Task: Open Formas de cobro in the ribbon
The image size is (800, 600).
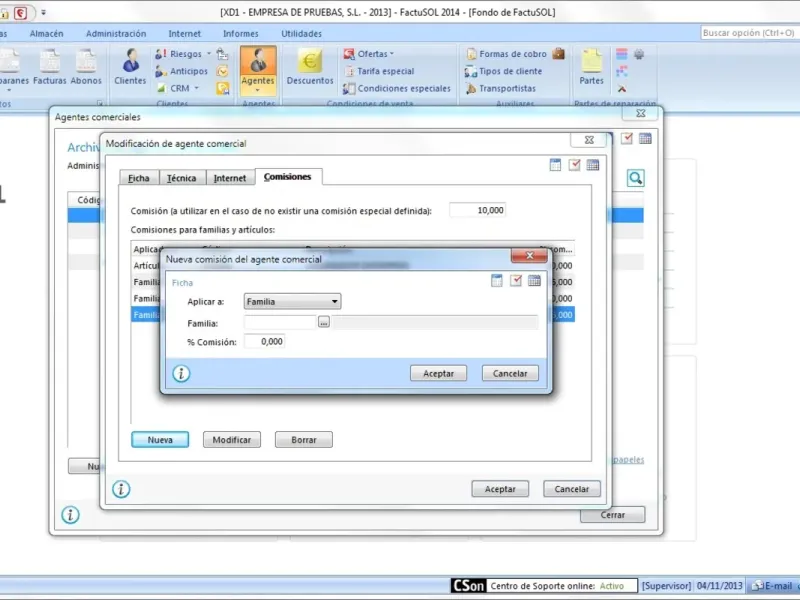Action: (506, 54)
